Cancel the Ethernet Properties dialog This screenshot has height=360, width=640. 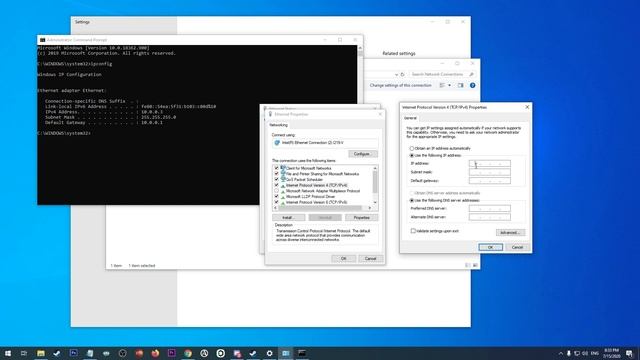(370, 259)
